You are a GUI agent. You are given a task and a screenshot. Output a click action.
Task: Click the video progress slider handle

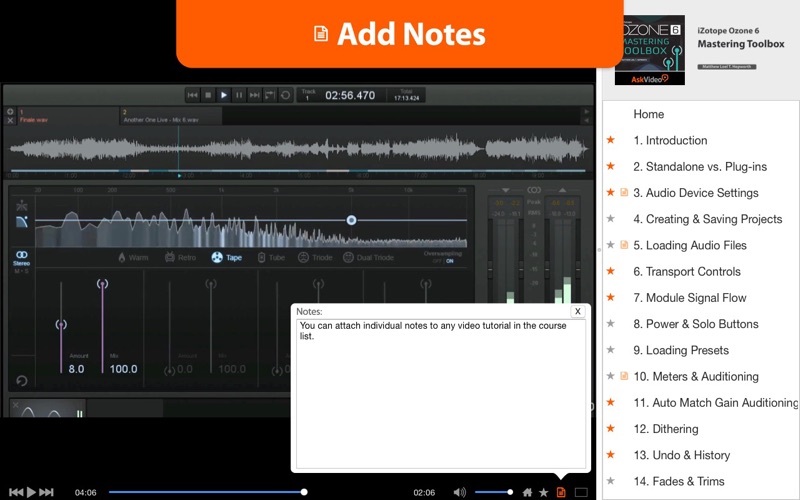(304, 492)
